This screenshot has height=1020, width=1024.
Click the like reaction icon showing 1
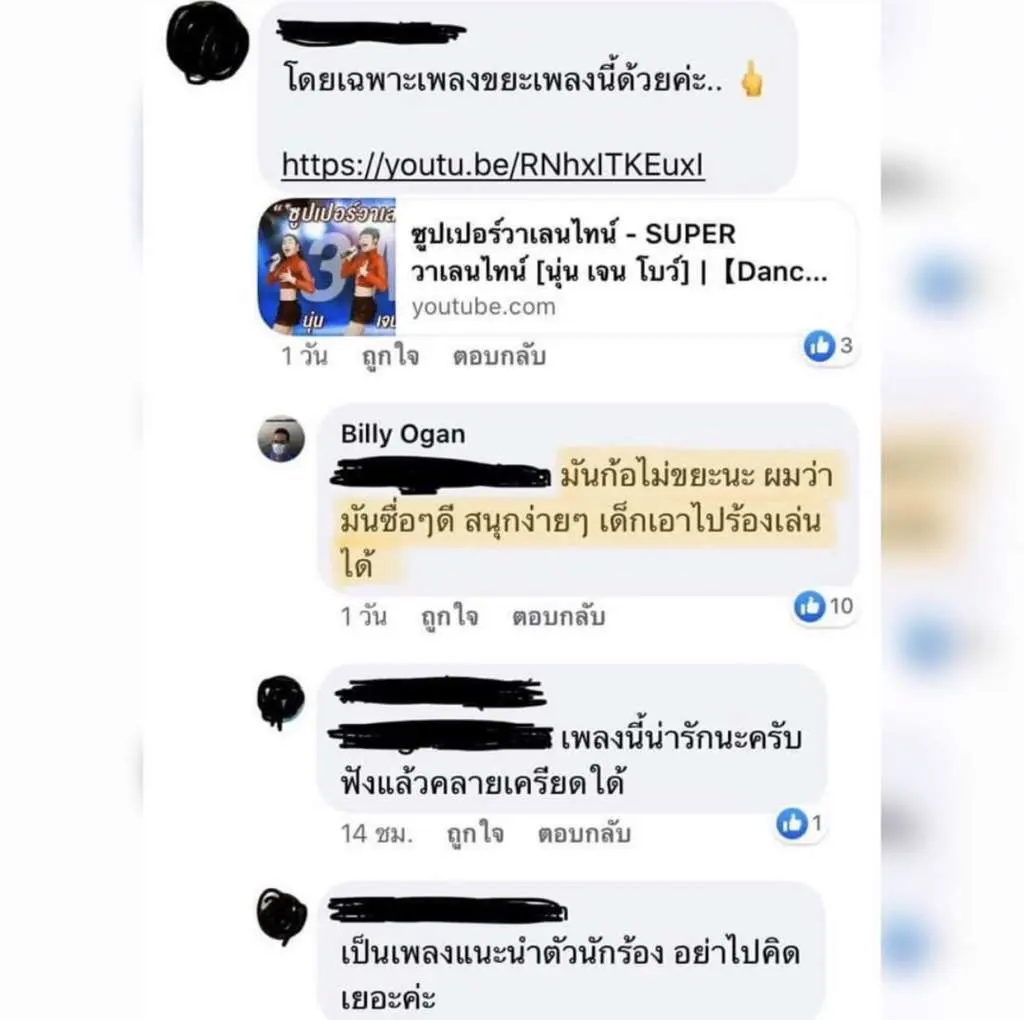(792, 823)
